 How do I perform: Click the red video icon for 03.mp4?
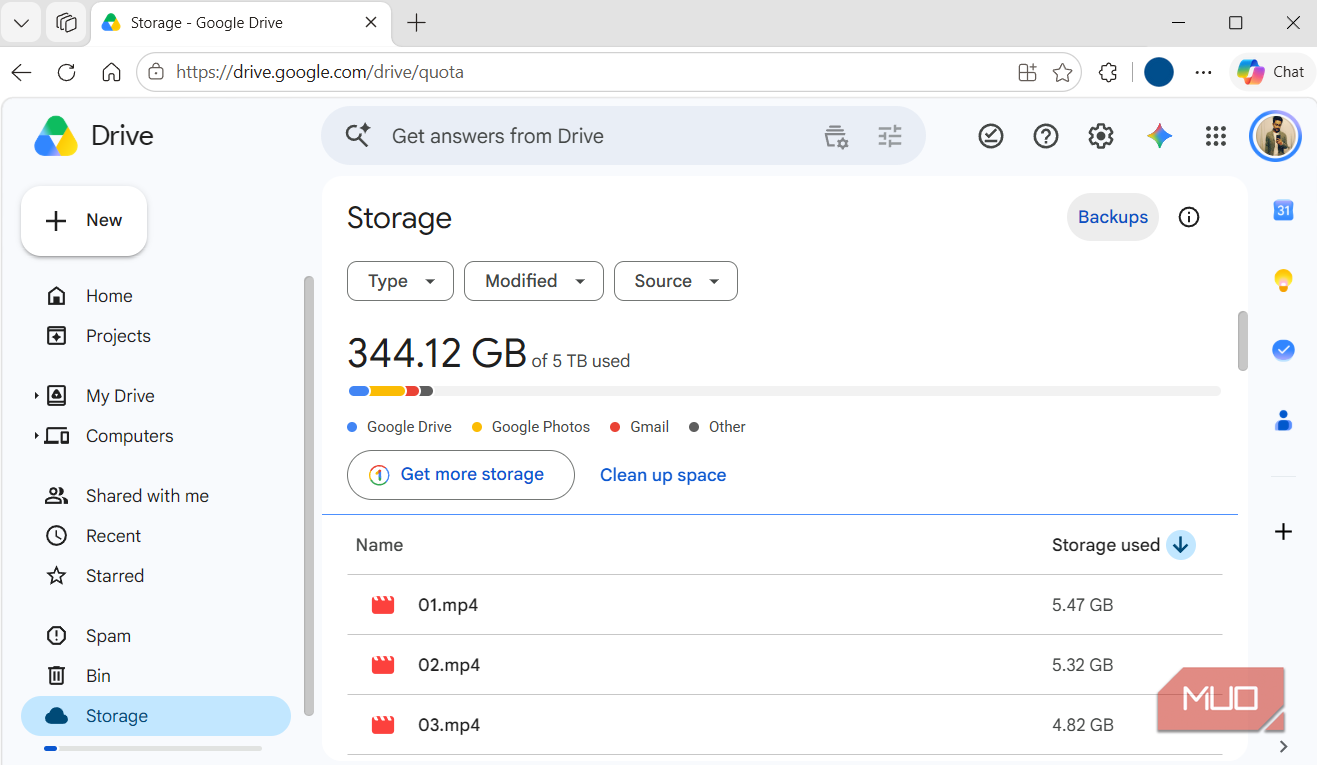383,725
